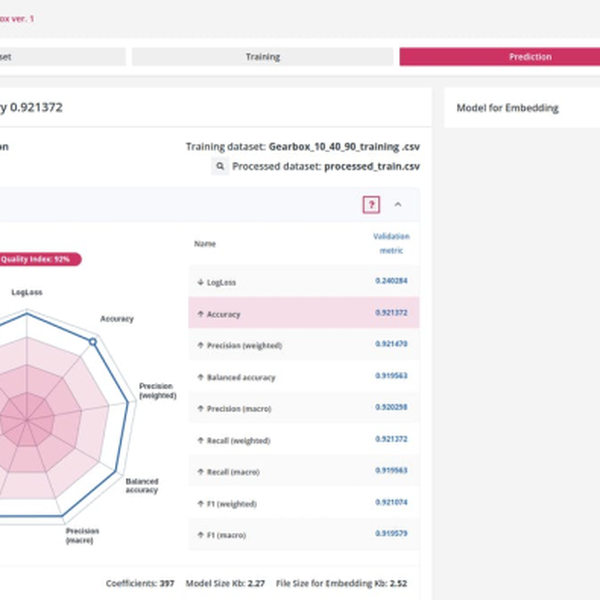Select the highlighted Accuracy metric row
600x600 pixels.
[x=304, y=314]
